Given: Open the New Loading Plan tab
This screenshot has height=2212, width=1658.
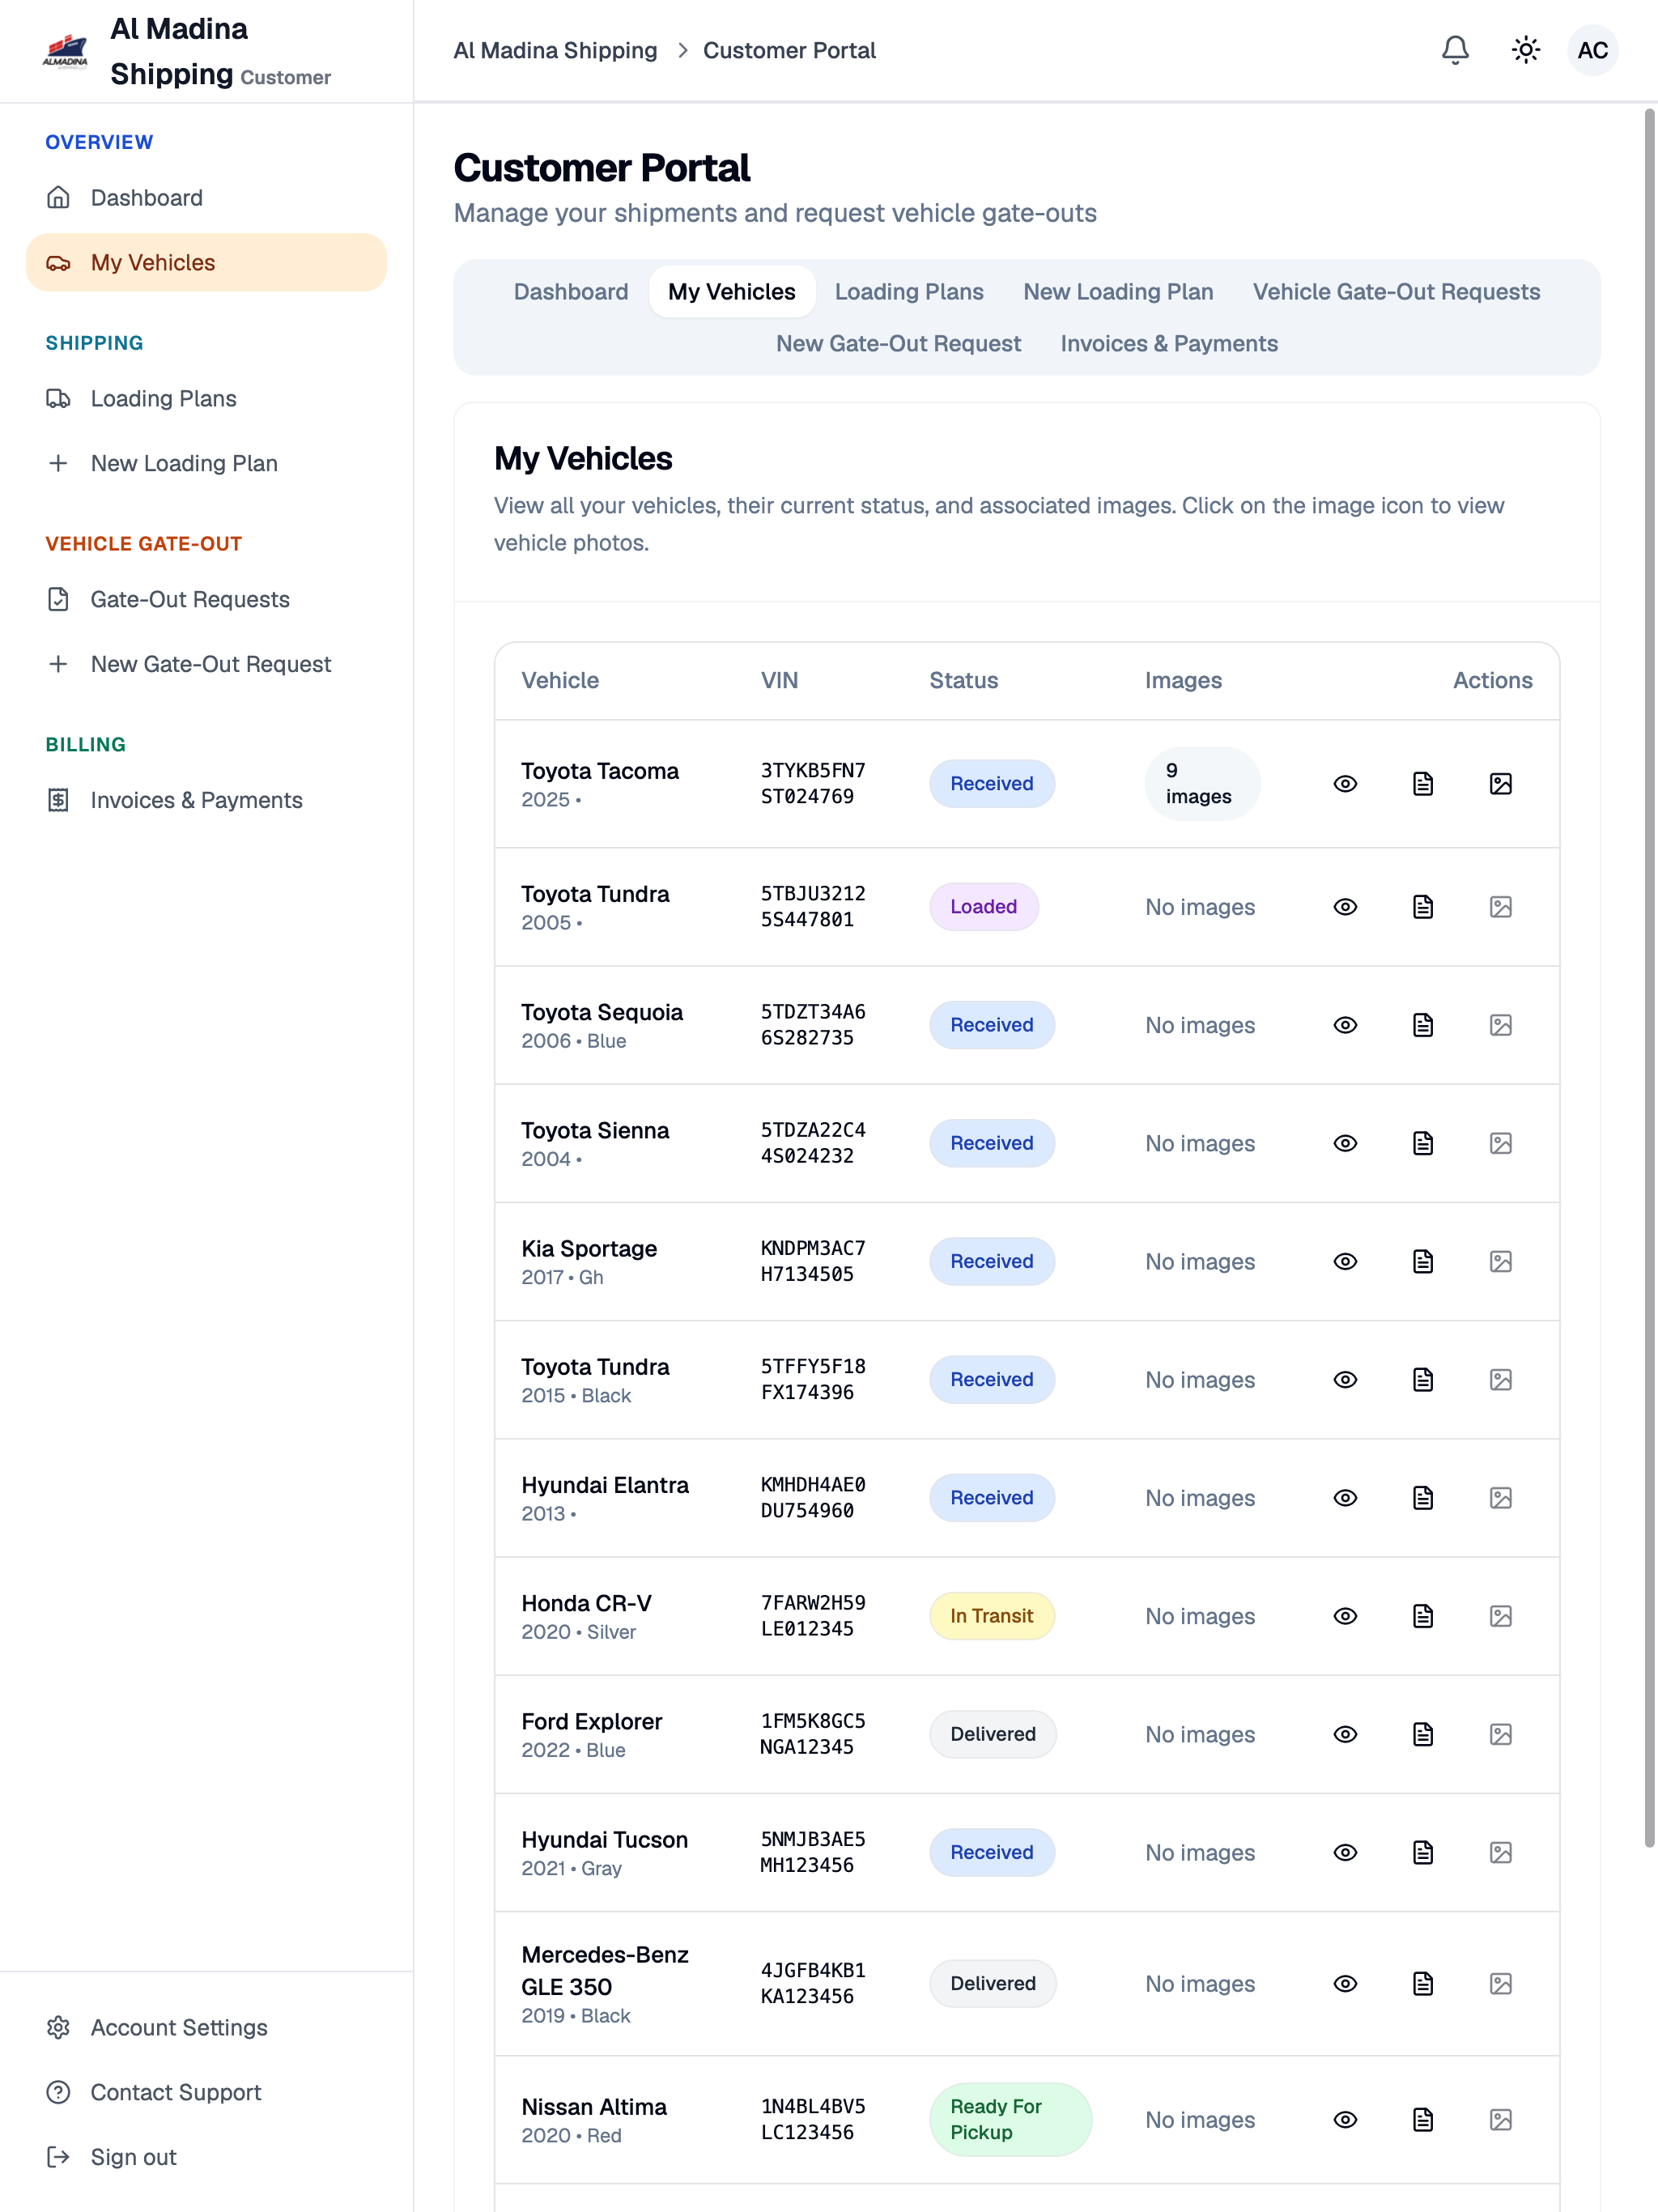Looking at the screenshot, I should (1118, 292).
